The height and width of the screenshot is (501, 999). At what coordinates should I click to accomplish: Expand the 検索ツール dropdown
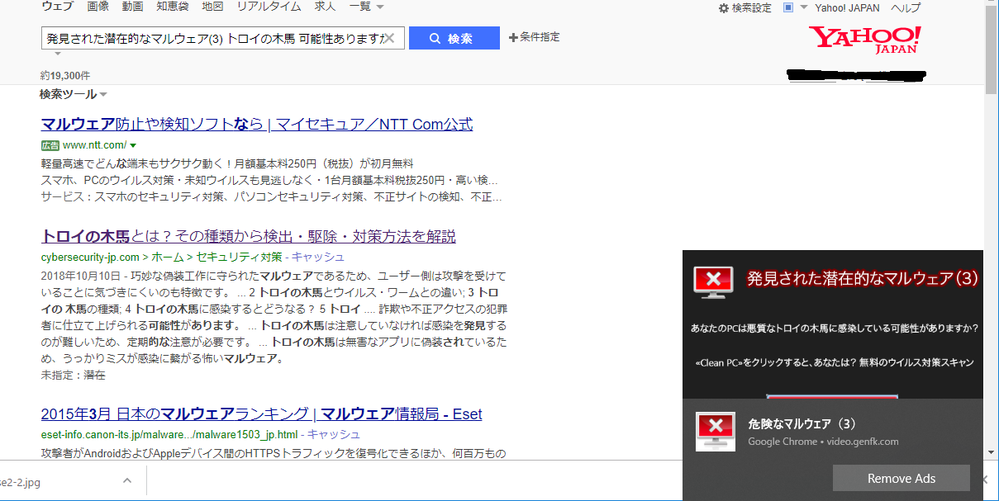pyautogui.click(x=73, y=94)
